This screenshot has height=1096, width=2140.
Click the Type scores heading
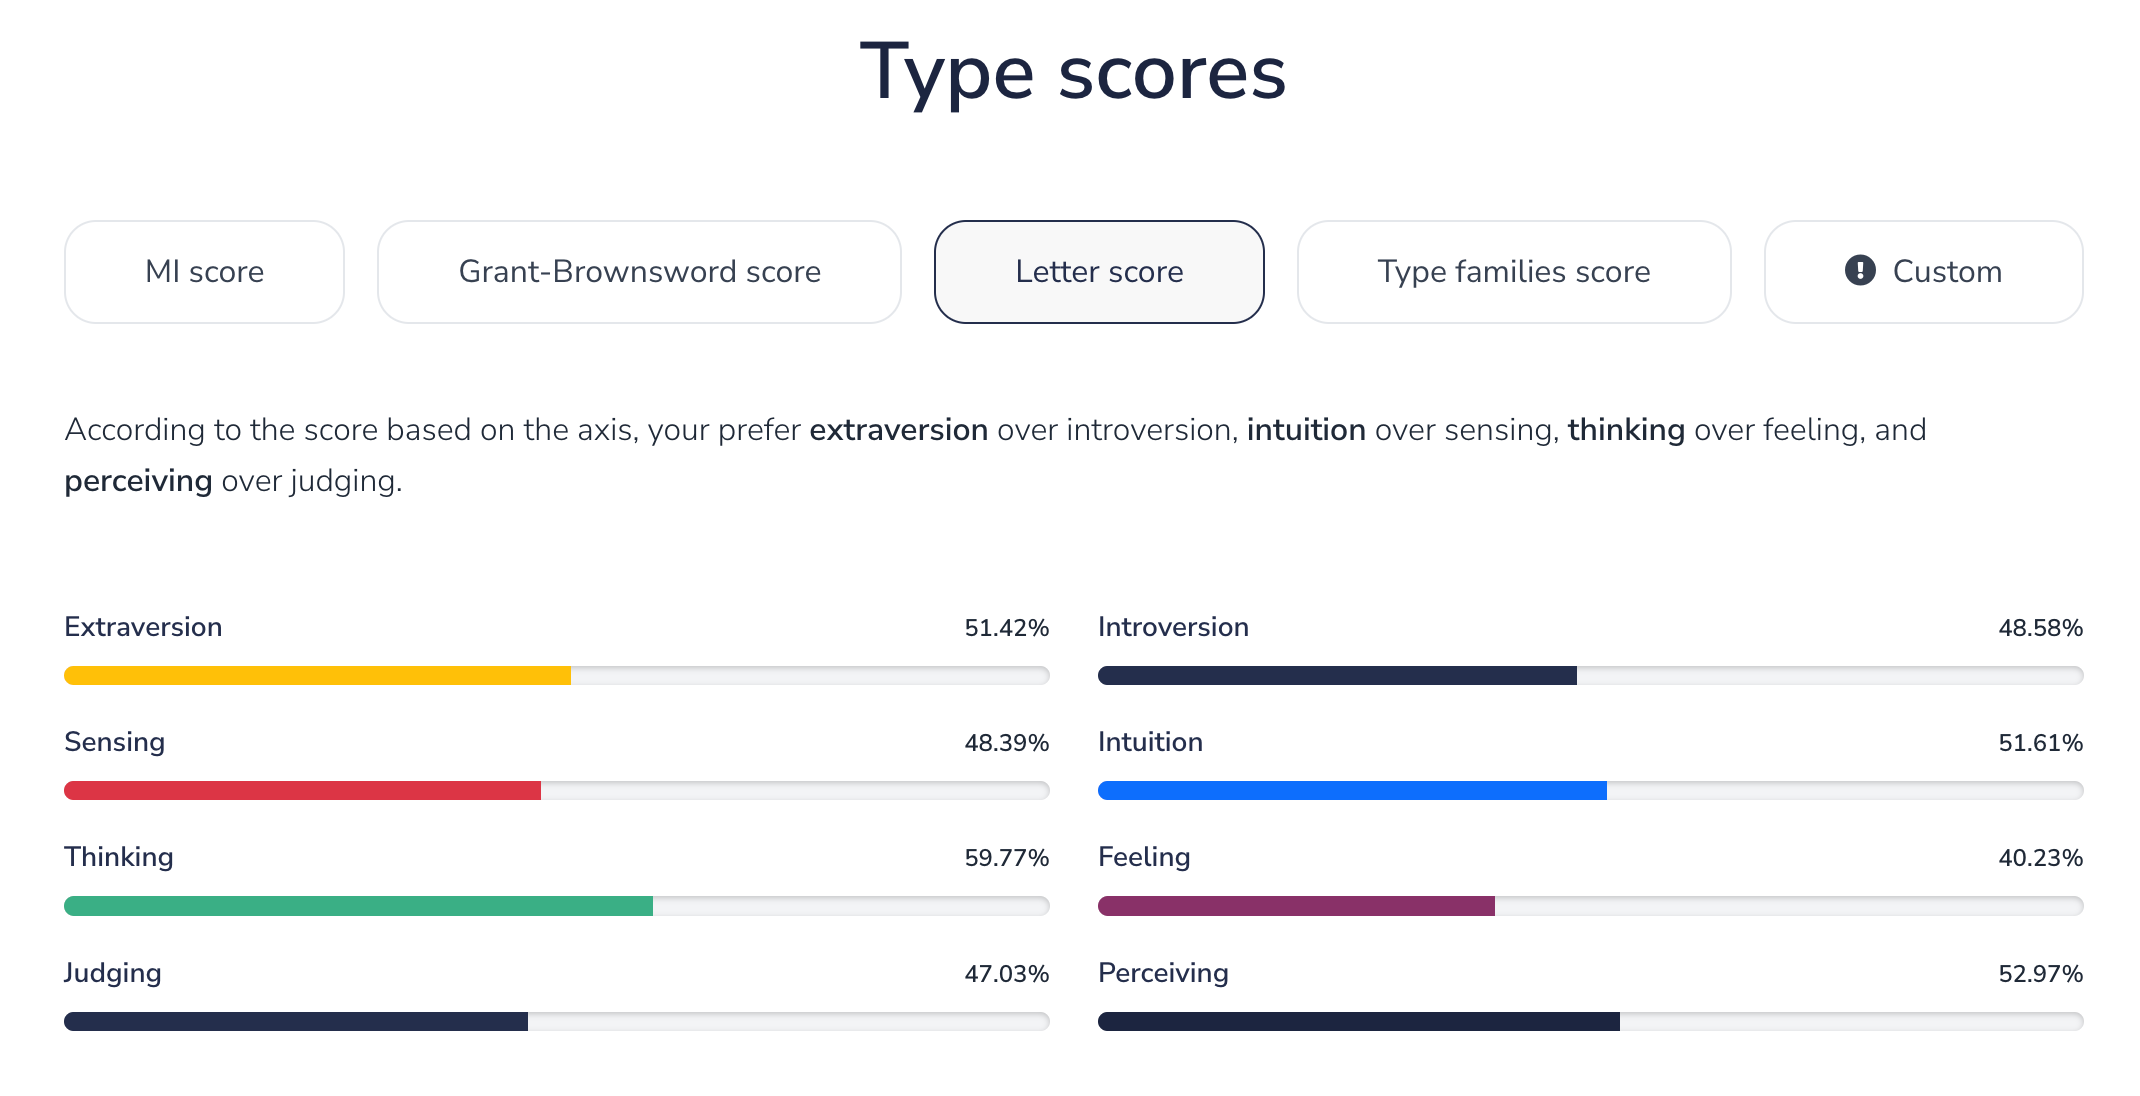pyautogui.click(x=1072, y=72)
